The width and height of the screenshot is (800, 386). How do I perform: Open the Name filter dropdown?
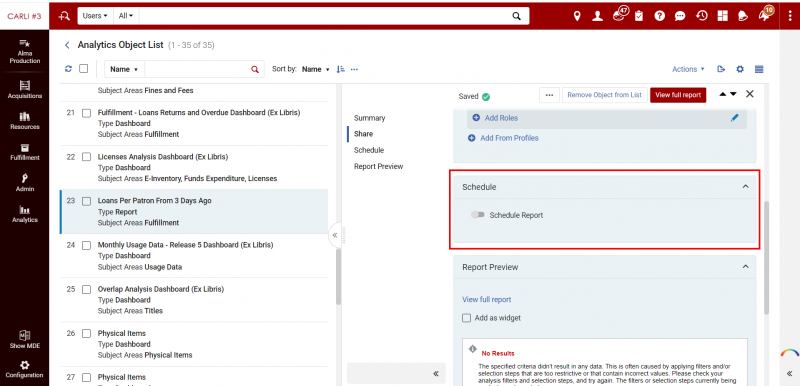(x=124, y=69)
